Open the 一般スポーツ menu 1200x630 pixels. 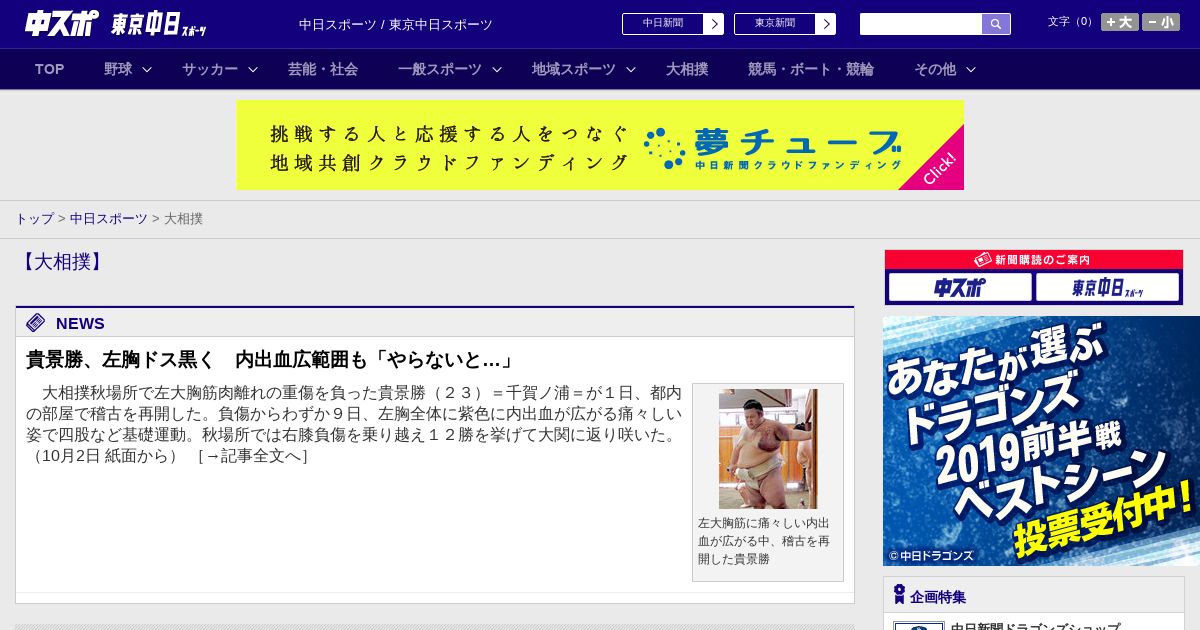[x=440, y=69]
